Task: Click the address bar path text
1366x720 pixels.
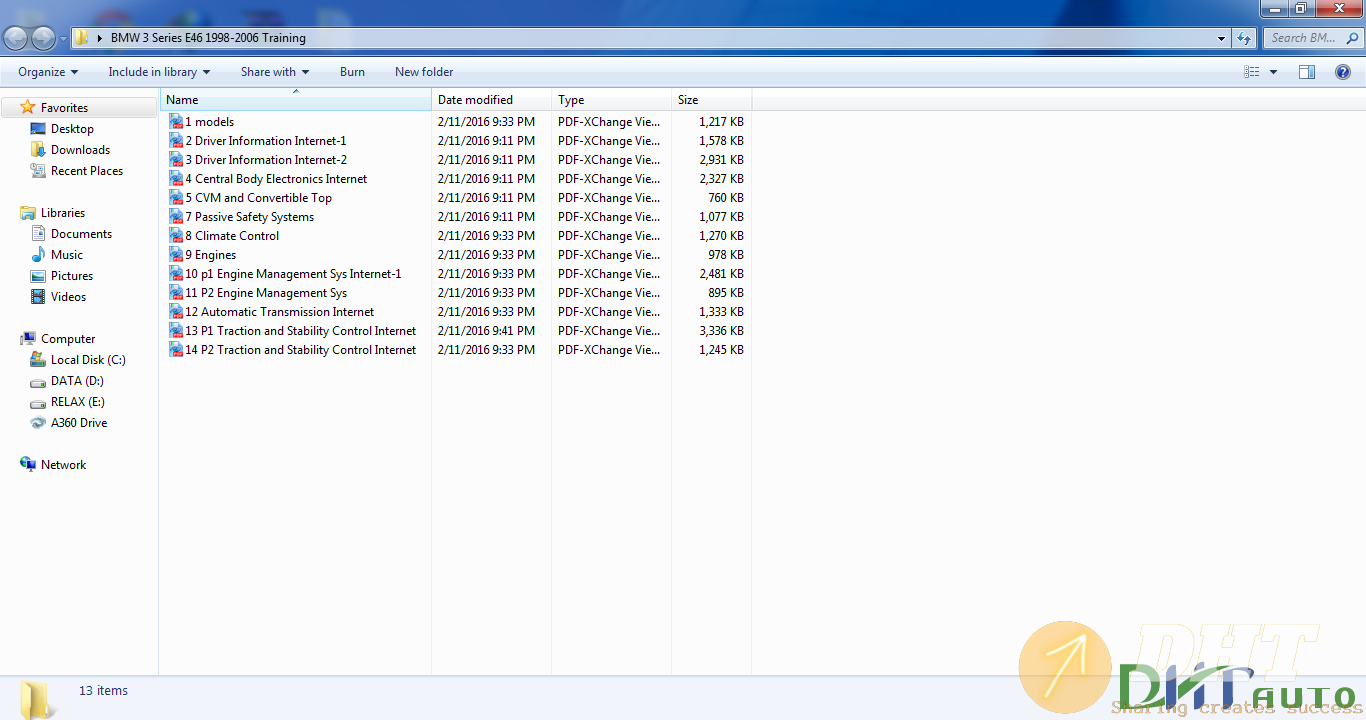Action: pyautogui.click(x=208, y=38)
